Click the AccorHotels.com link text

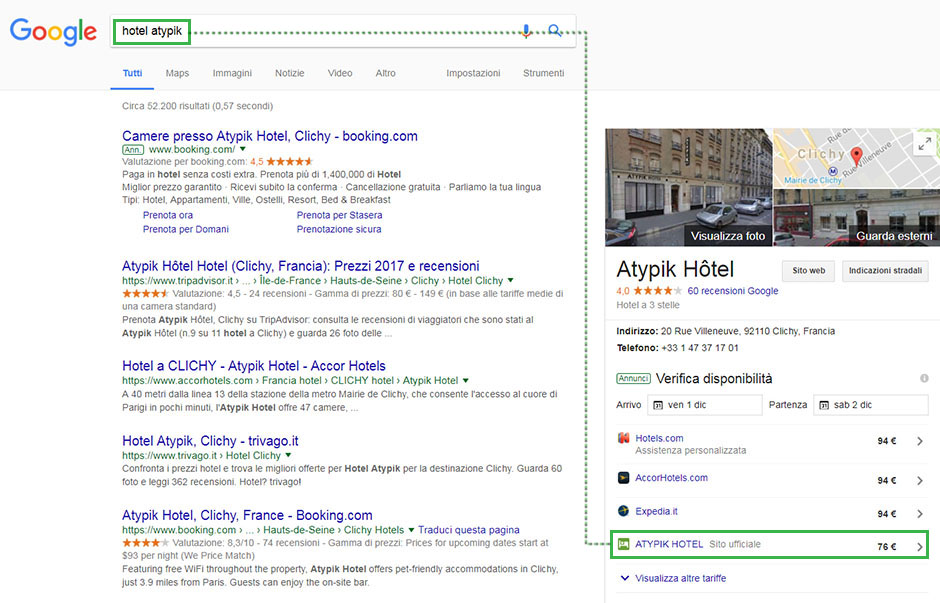click(x=671, y=478)
